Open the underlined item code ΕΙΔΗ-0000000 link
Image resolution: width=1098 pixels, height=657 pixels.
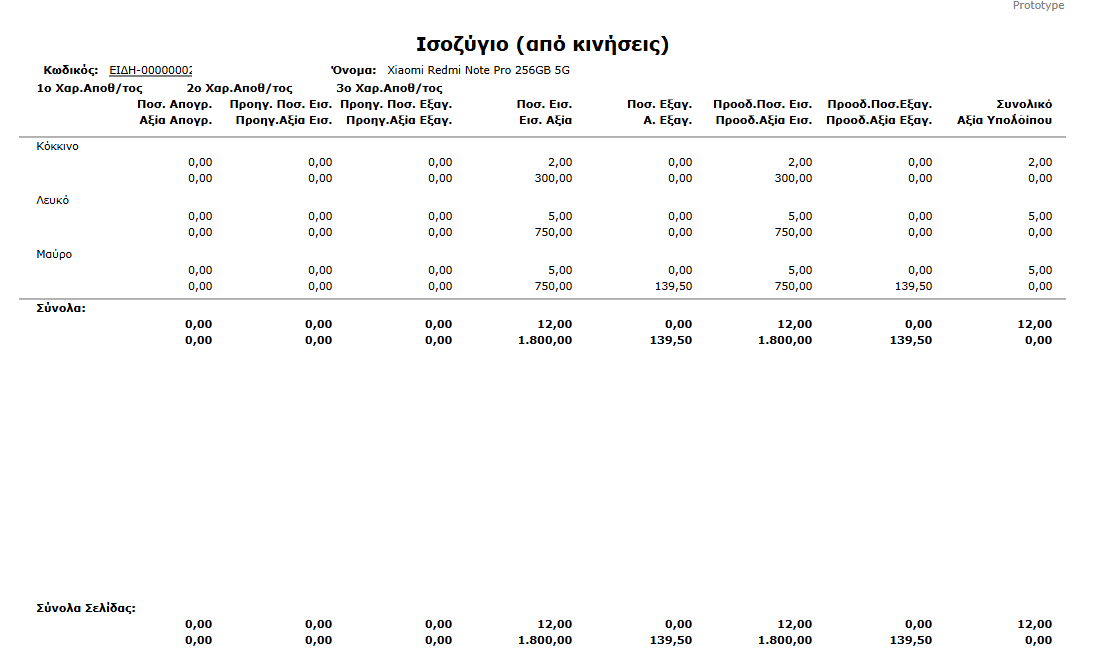point(151,70)
